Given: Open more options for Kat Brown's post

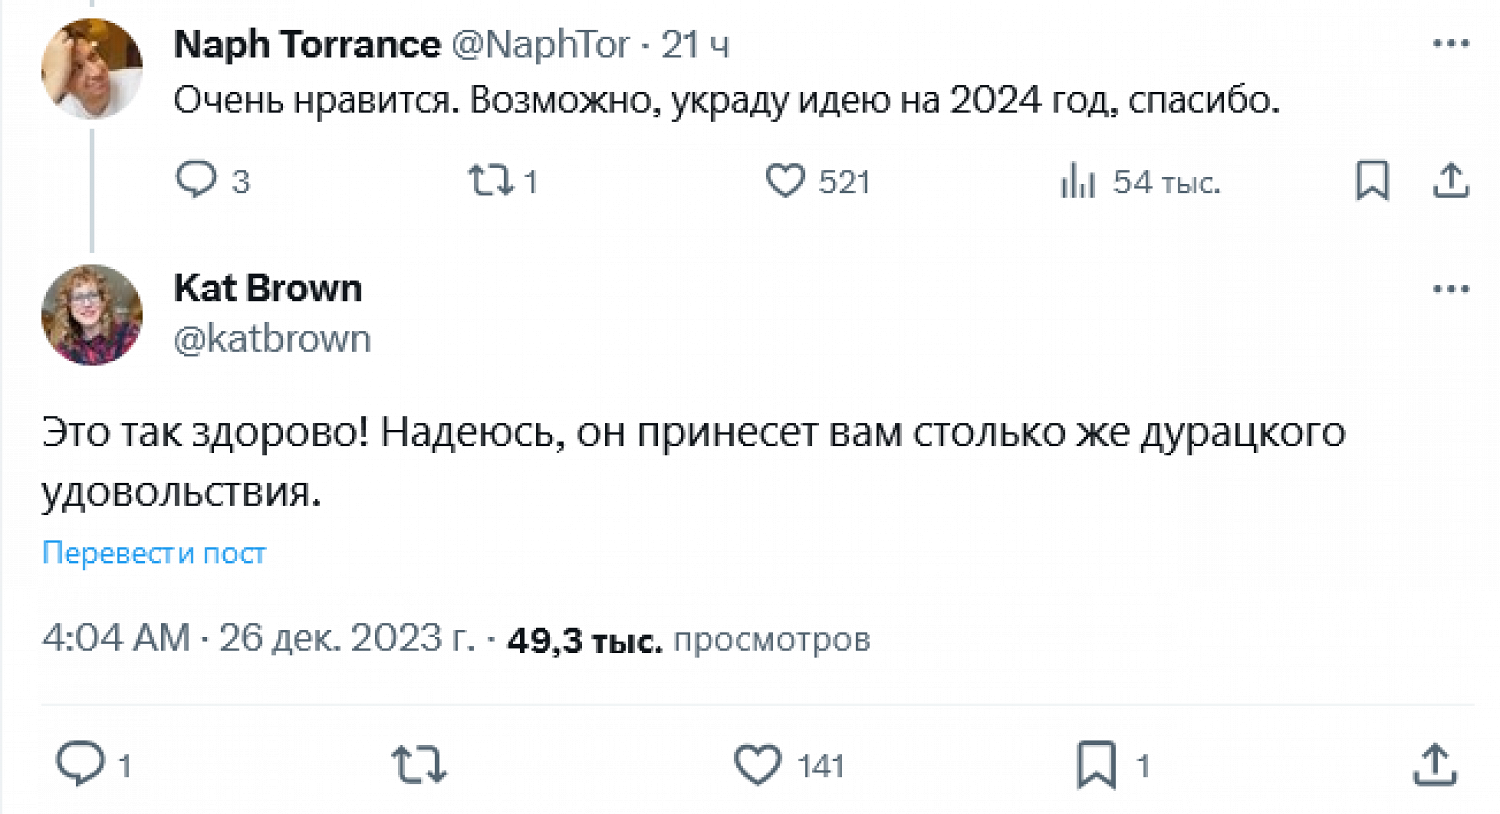Looking at the screenshot, I should click(x=1450, y=289).
